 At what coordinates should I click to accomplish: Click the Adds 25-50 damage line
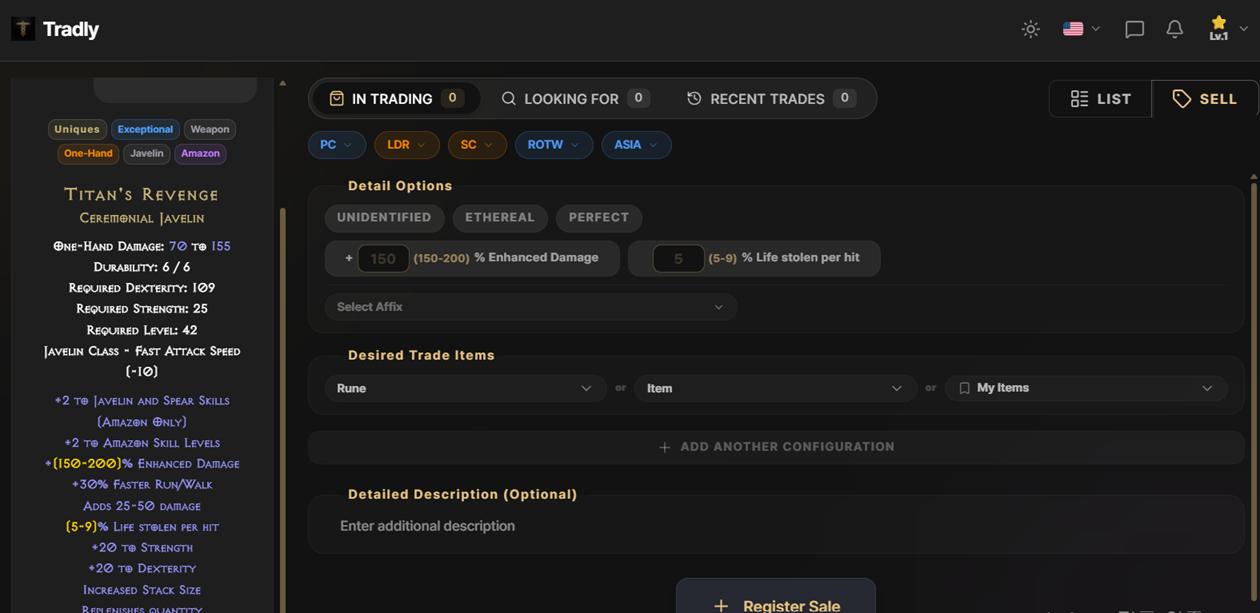pyautogui.click(x=142, y=506)
